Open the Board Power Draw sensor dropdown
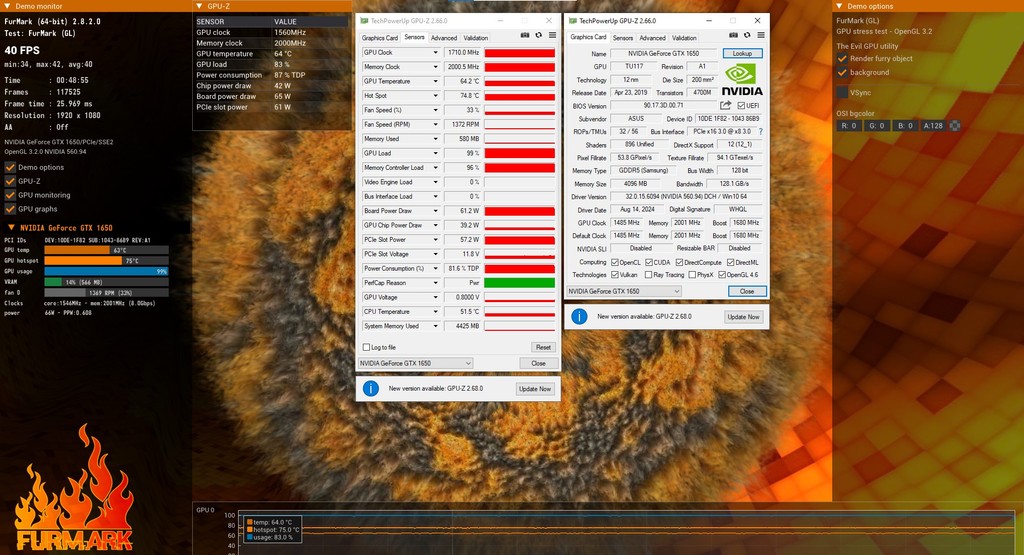Image resolution: width=1024 pixels, height=555 pixels. point(435,210)
